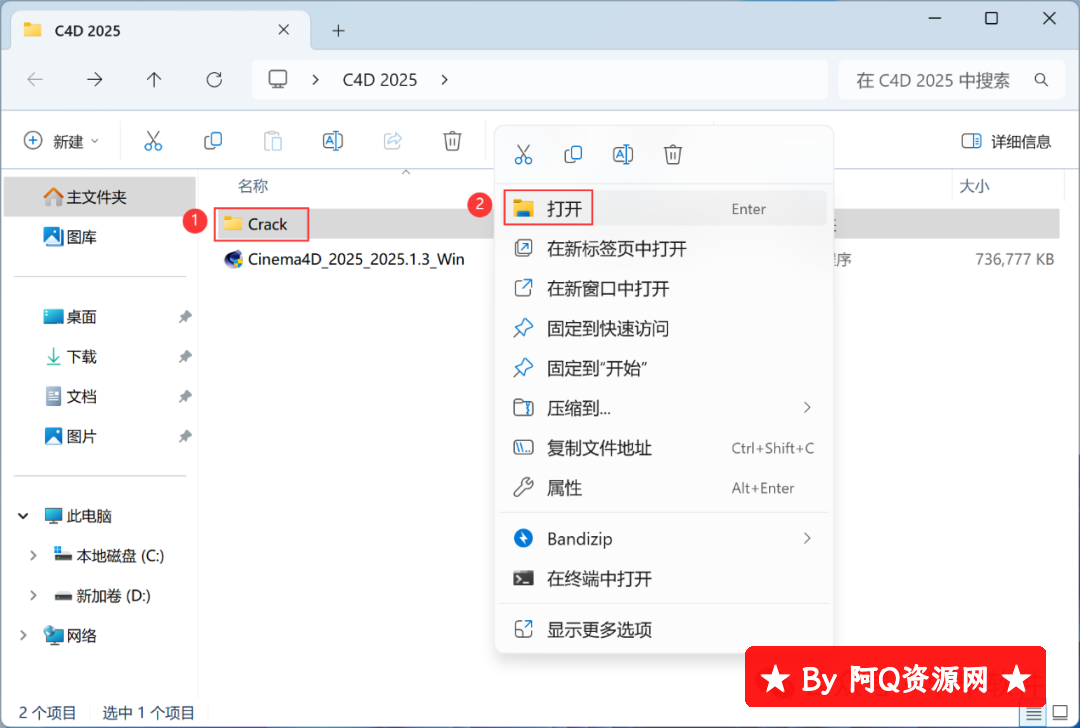Close the C4D 2025 tab
The width and height of the screenshot is (1080, 728).
(x=284, y=30)
